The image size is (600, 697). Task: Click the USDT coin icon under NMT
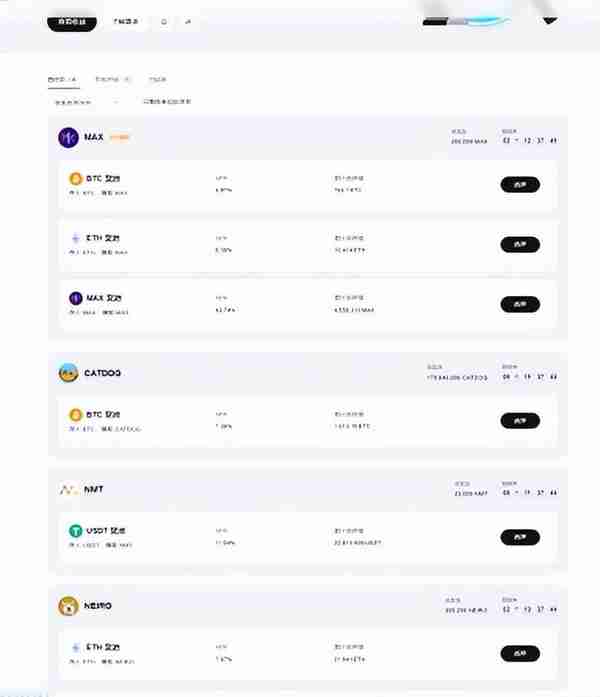click(x=76, y=531)
